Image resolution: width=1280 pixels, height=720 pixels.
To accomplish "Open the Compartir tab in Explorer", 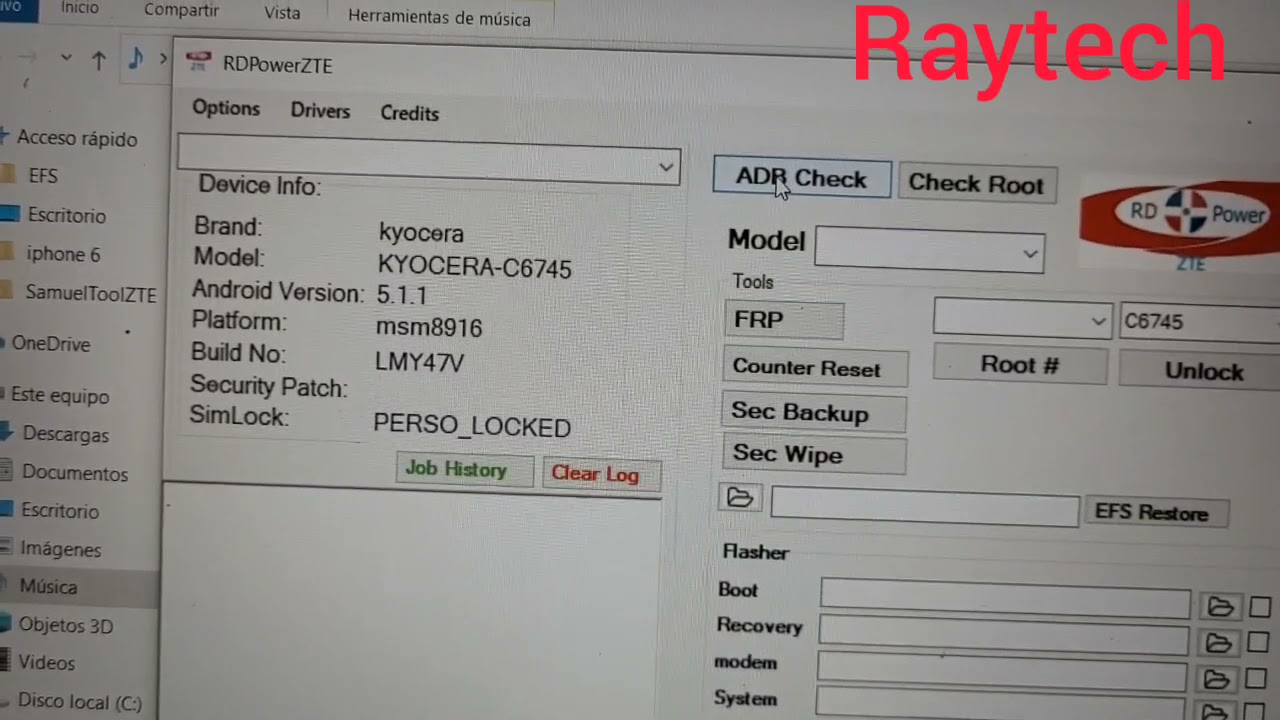I will pyautogui.click(x=181, y=10).
